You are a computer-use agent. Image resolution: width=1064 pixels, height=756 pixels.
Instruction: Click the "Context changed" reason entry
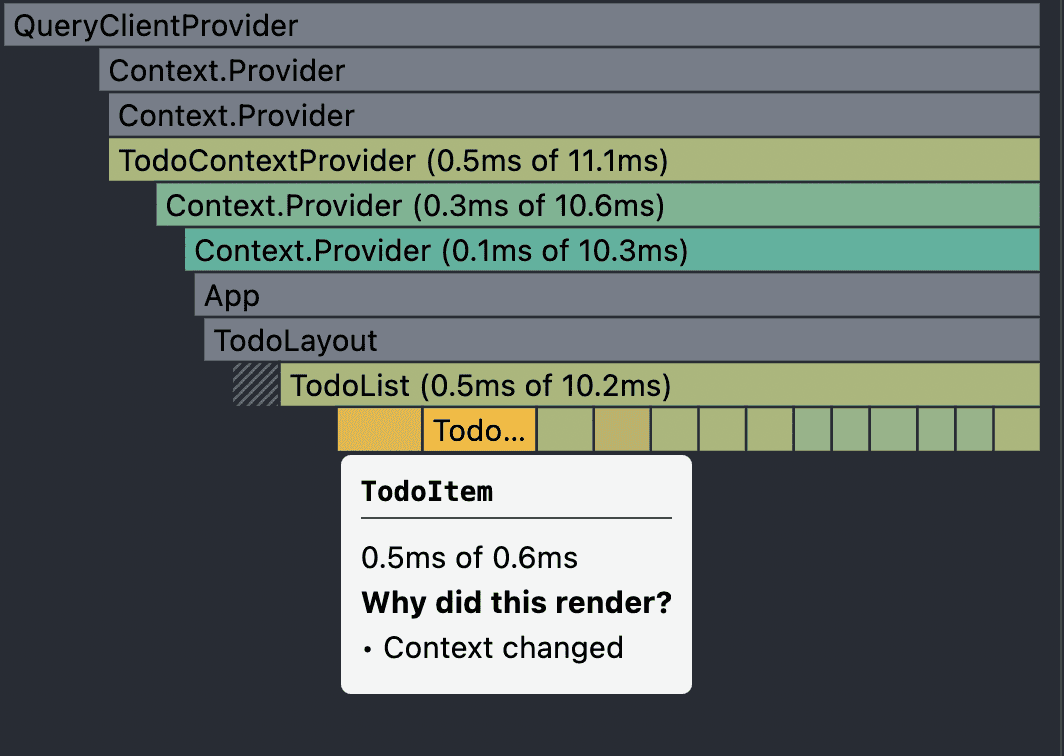[x=503, y=647]
